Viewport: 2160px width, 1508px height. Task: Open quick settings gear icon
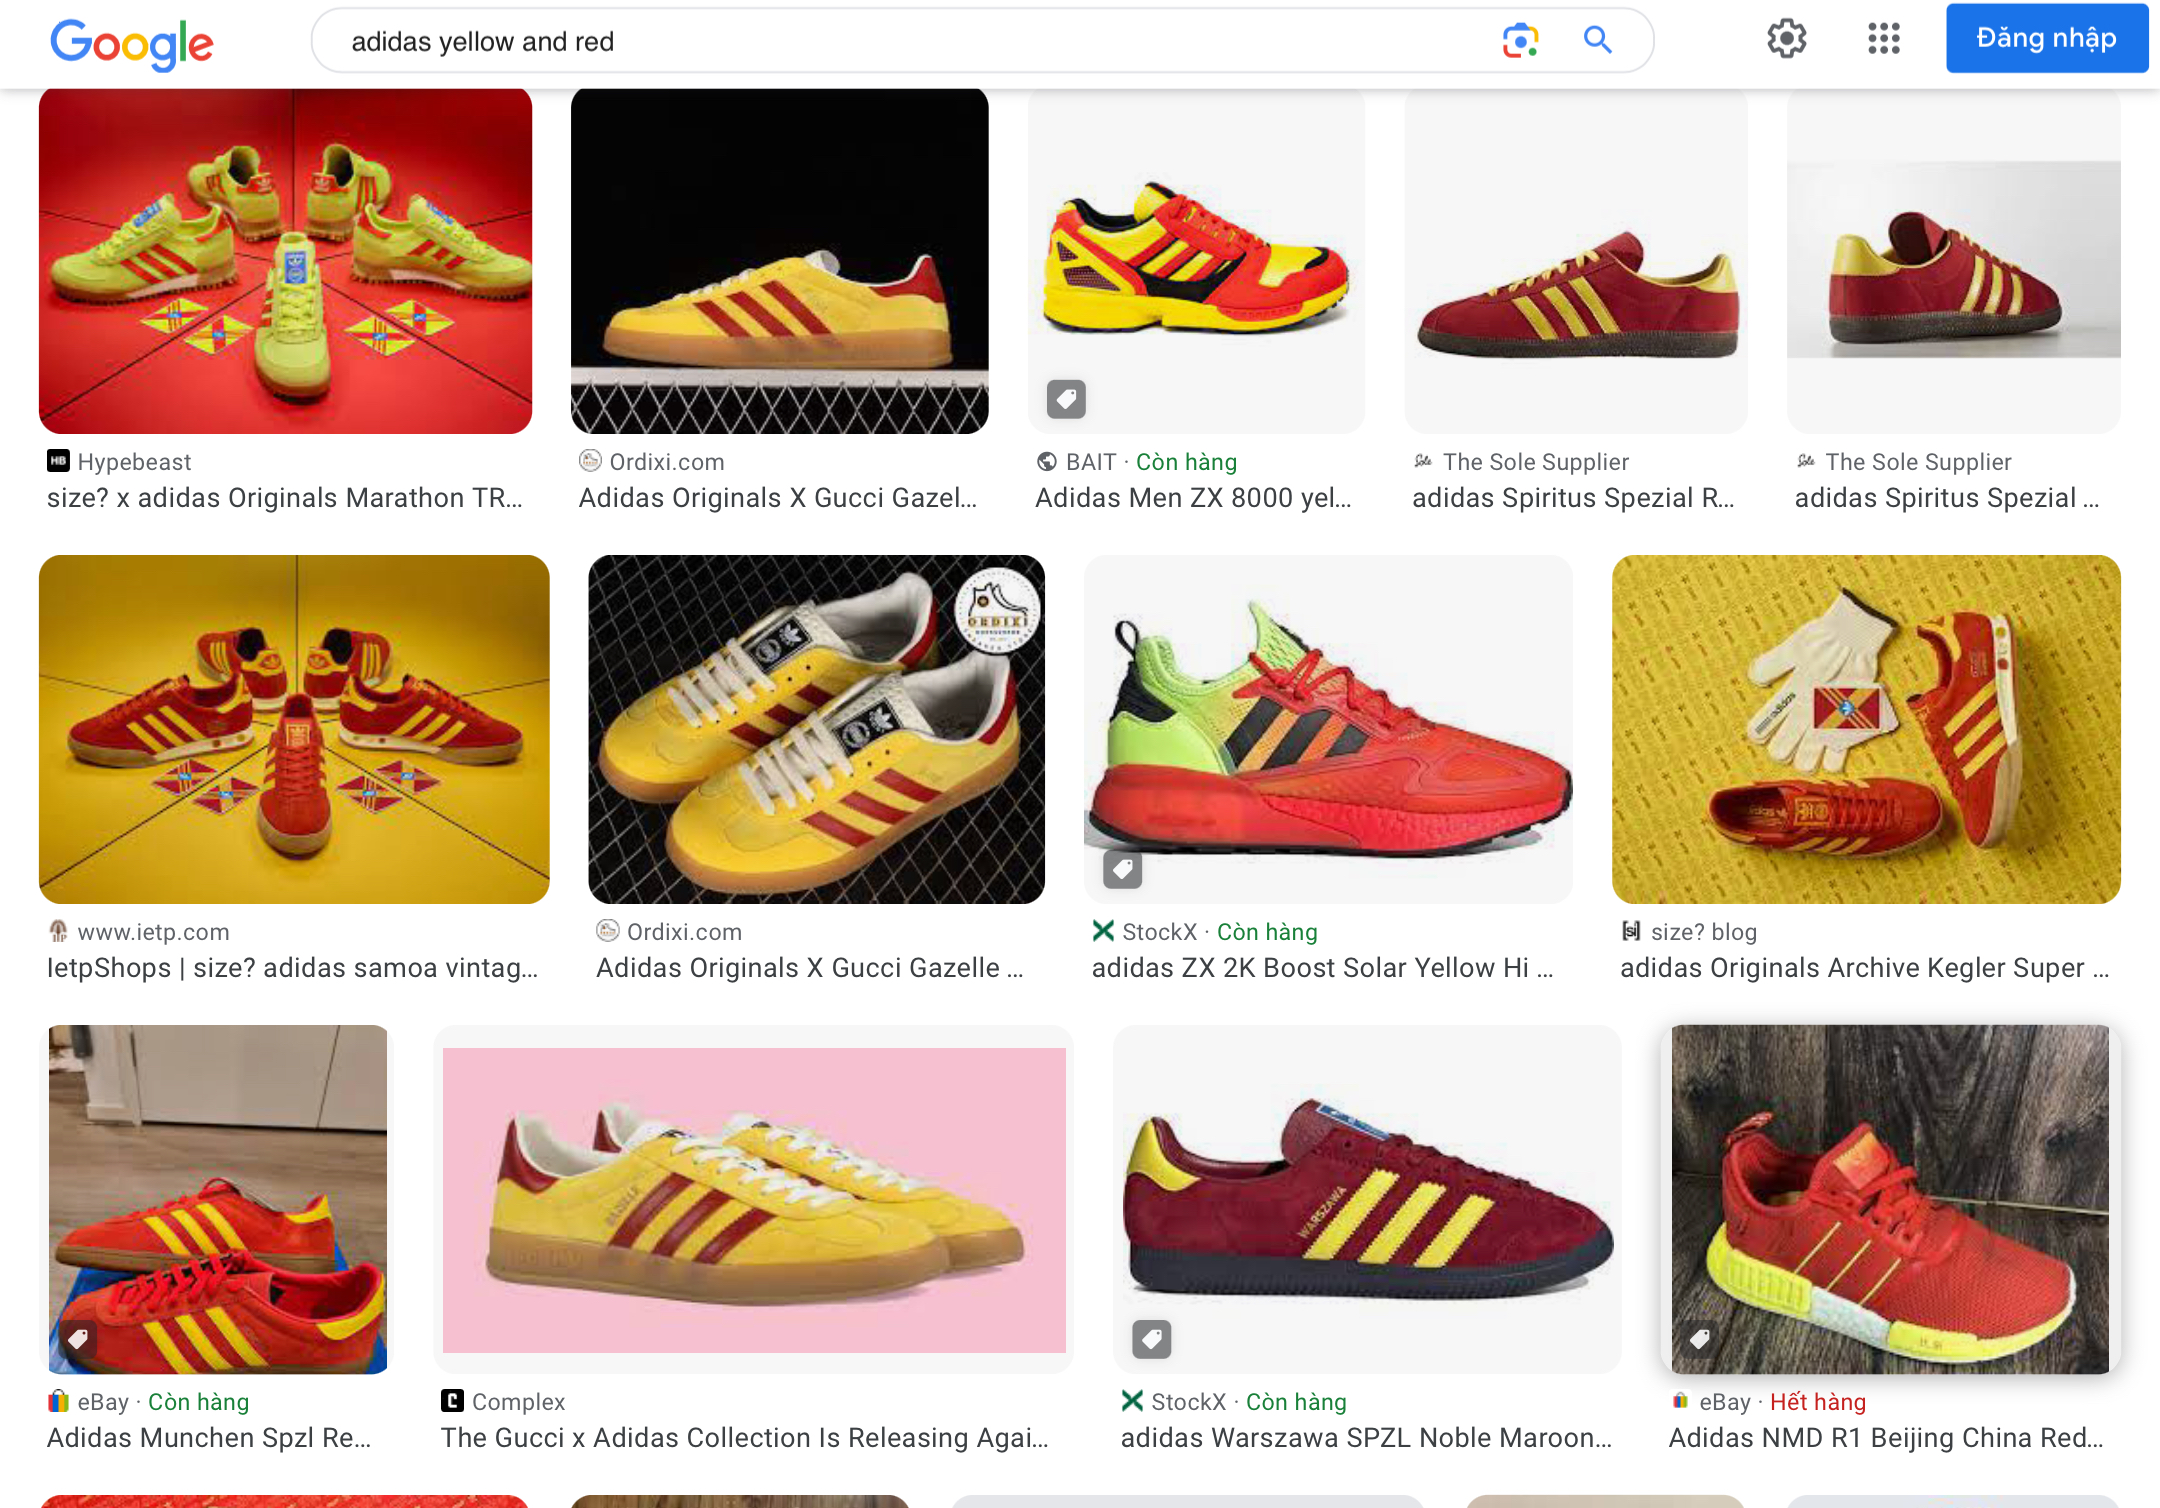point(1786,39)
